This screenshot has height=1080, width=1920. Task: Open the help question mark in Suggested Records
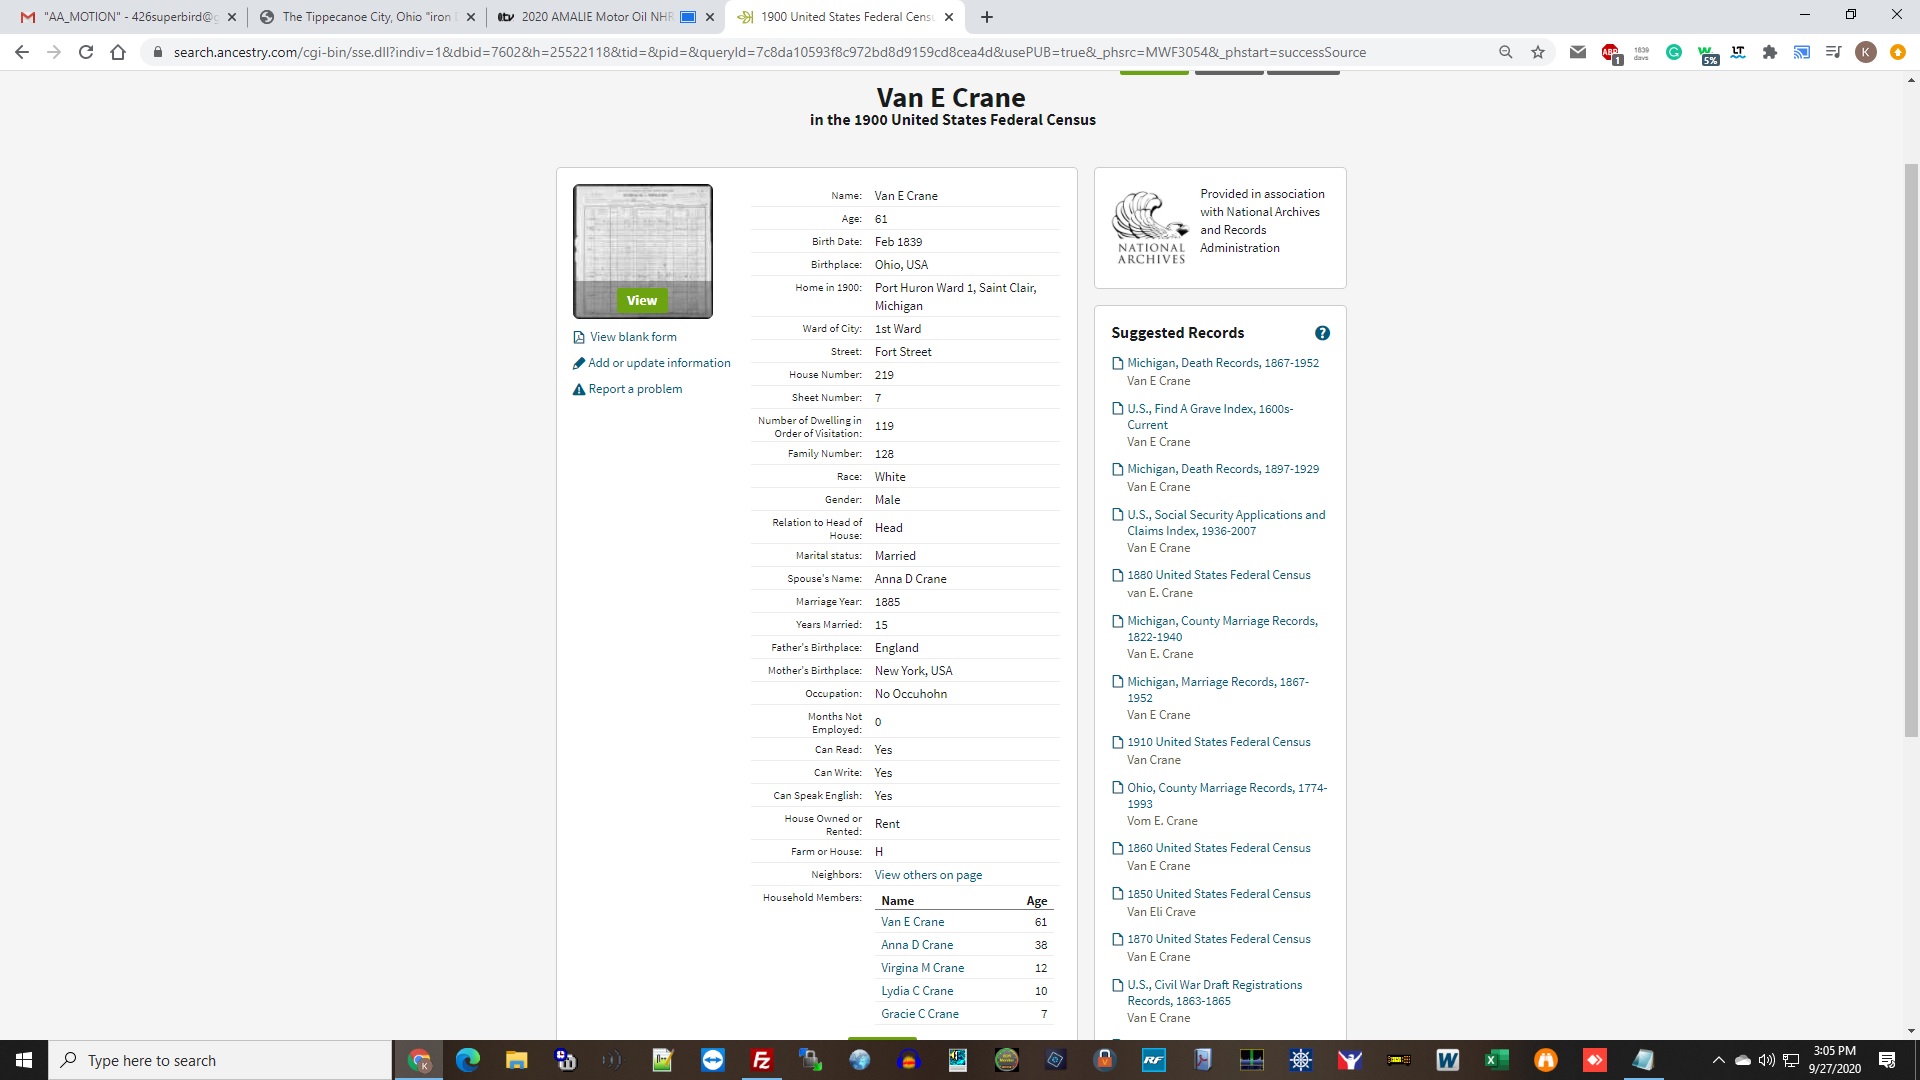click(x=1322, y=333)
